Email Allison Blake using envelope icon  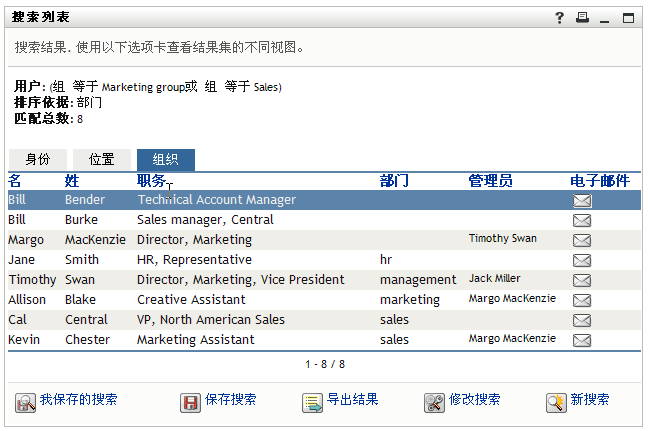(x=581, y=300)
